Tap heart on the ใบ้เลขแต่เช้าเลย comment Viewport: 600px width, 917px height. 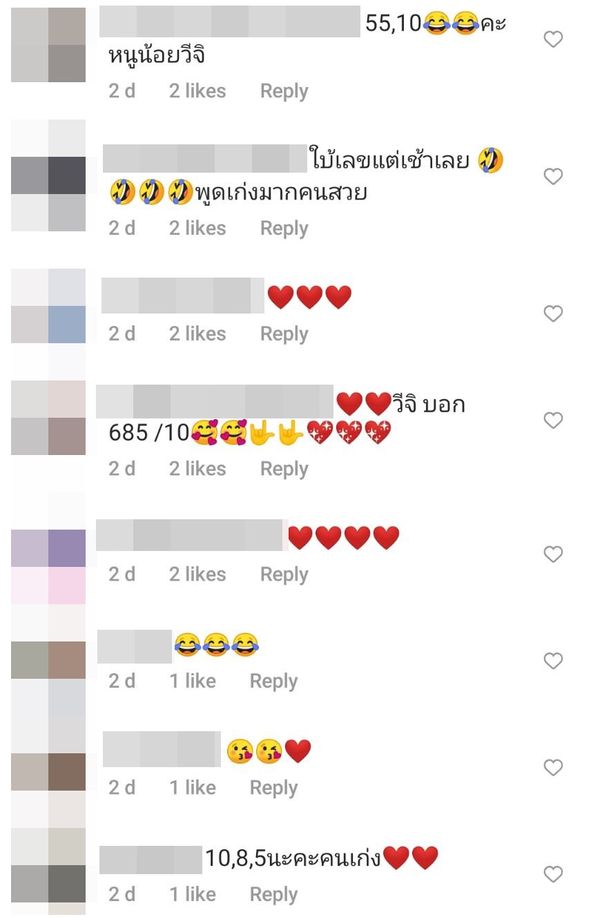(x=553, y=176)
